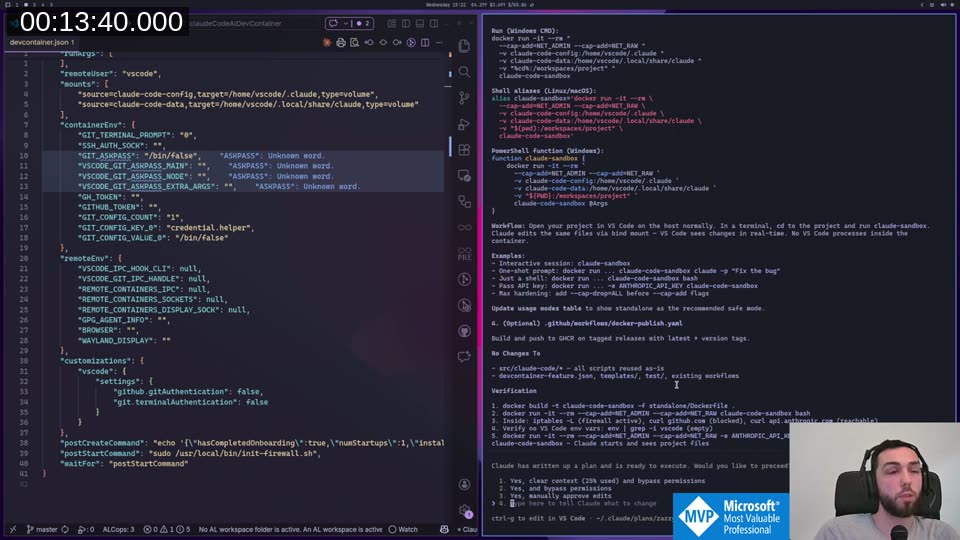Viewport: 960px width, 540px height.
Task: Toggle the primary sidebar layout icon
Action: coord(406,23)
